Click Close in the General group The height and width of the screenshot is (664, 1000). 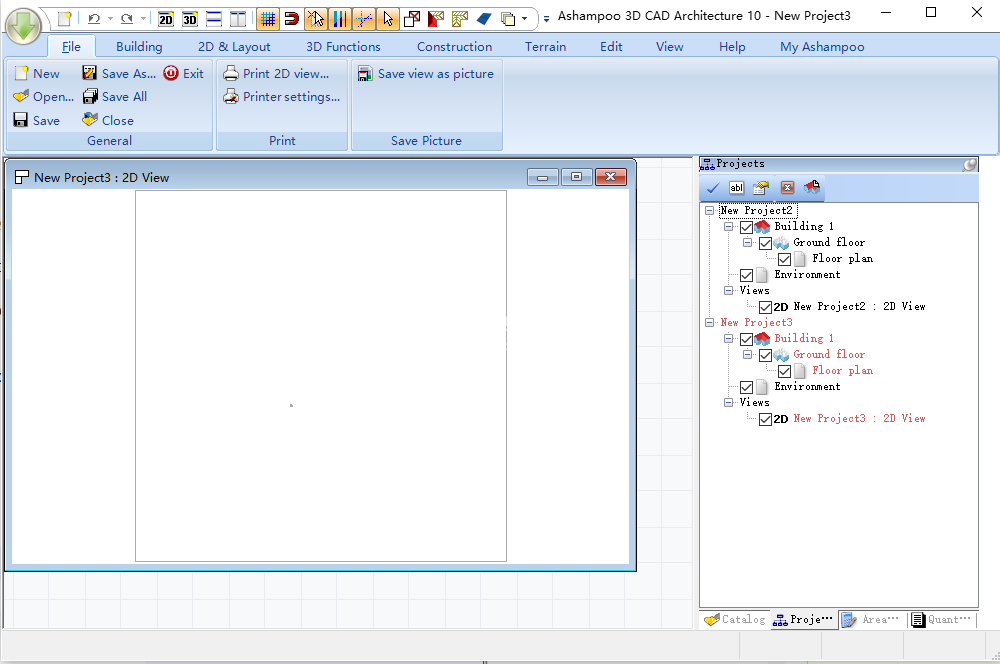point(108,120)
